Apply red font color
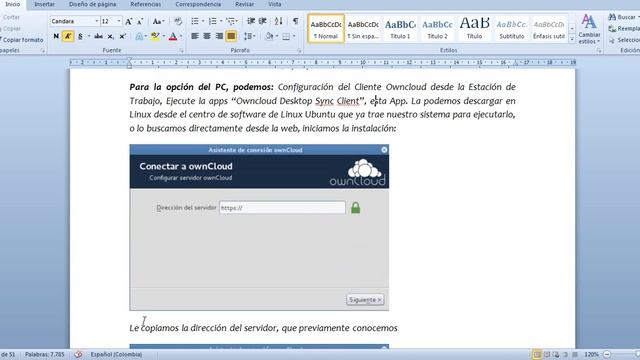 tap(173, 36)
